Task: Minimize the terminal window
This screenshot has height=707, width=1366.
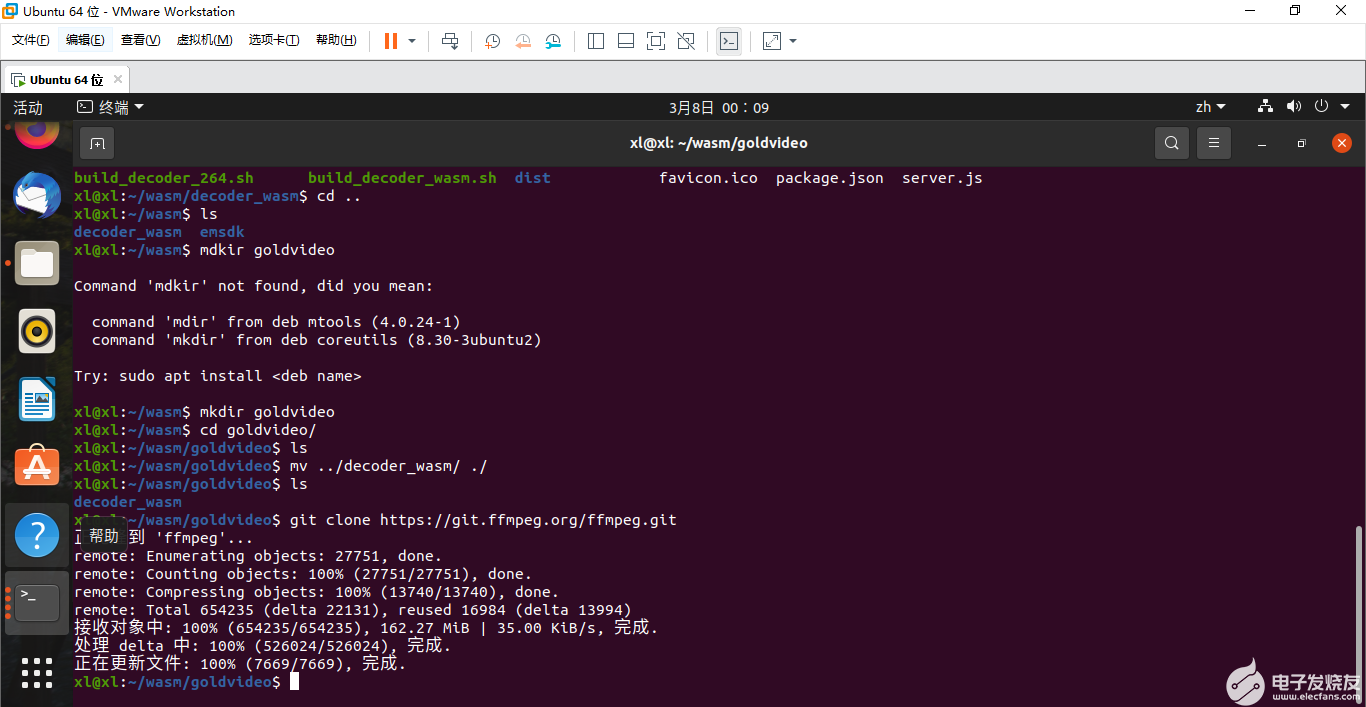Action: click(x=1261, y=144)
